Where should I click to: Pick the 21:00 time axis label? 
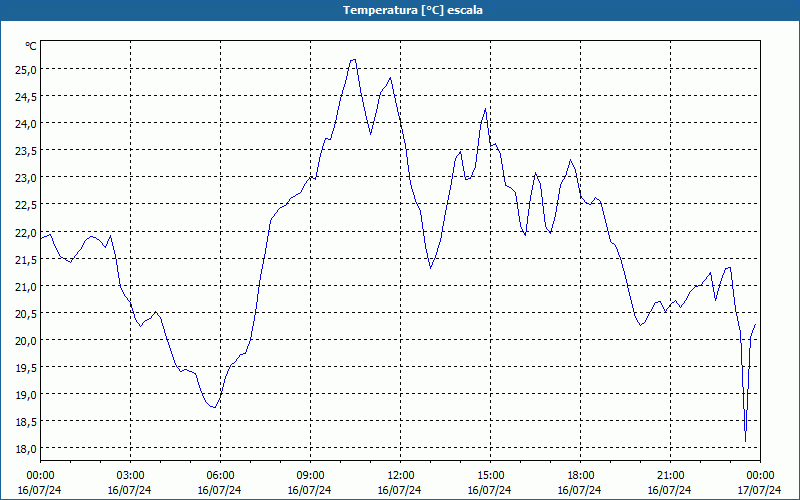670,476
